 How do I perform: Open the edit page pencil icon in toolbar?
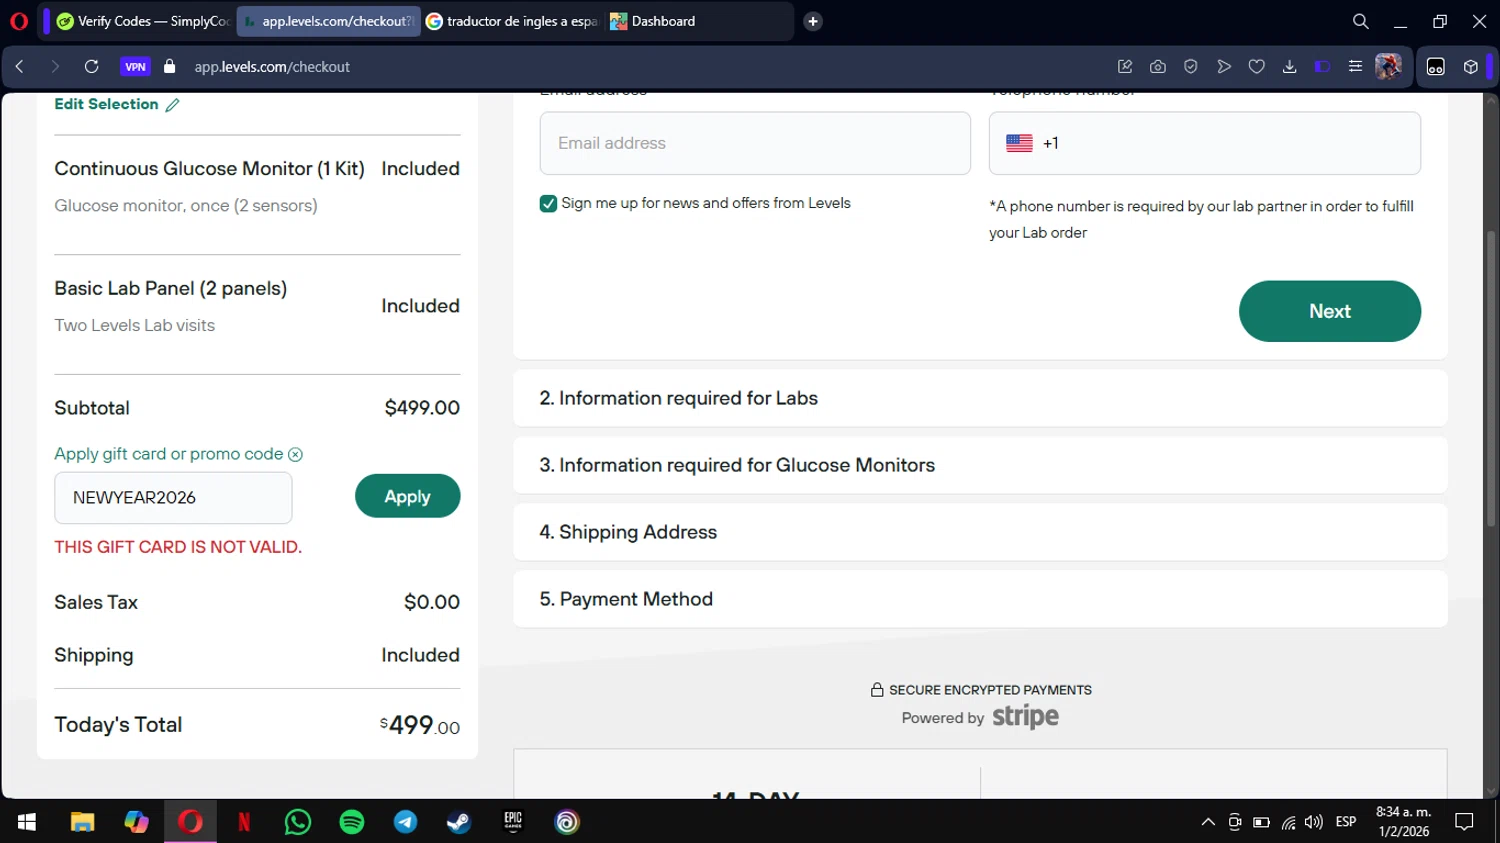(x=1124, y=67)
